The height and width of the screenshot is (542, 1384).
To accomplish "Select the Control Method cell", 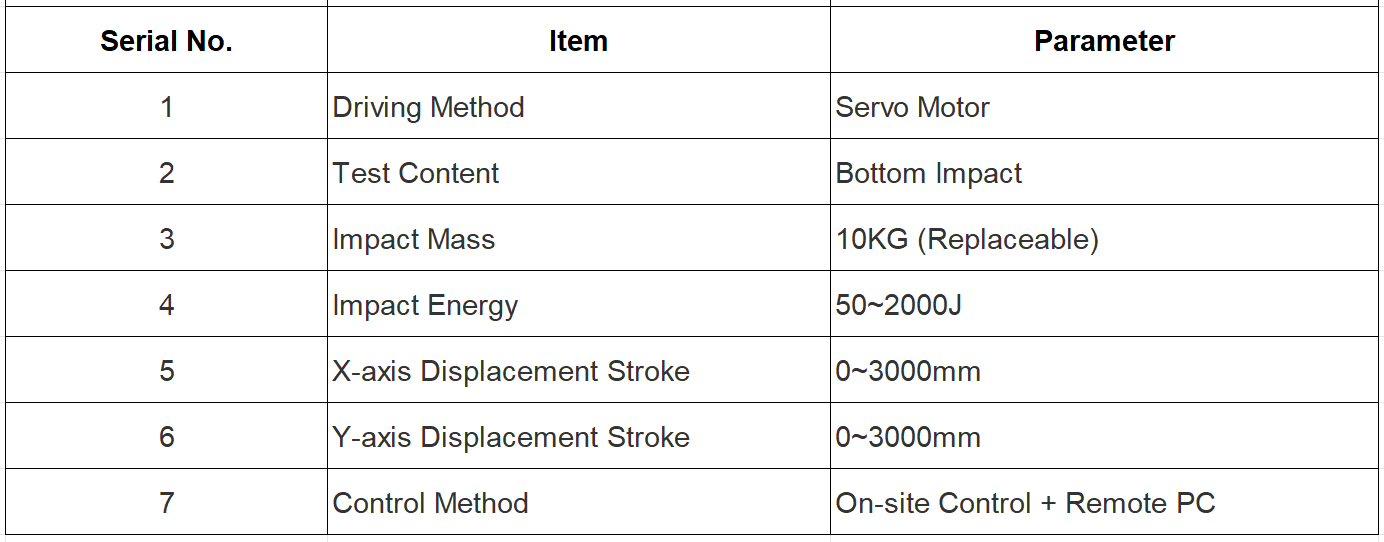I will (x=578, y=502).
